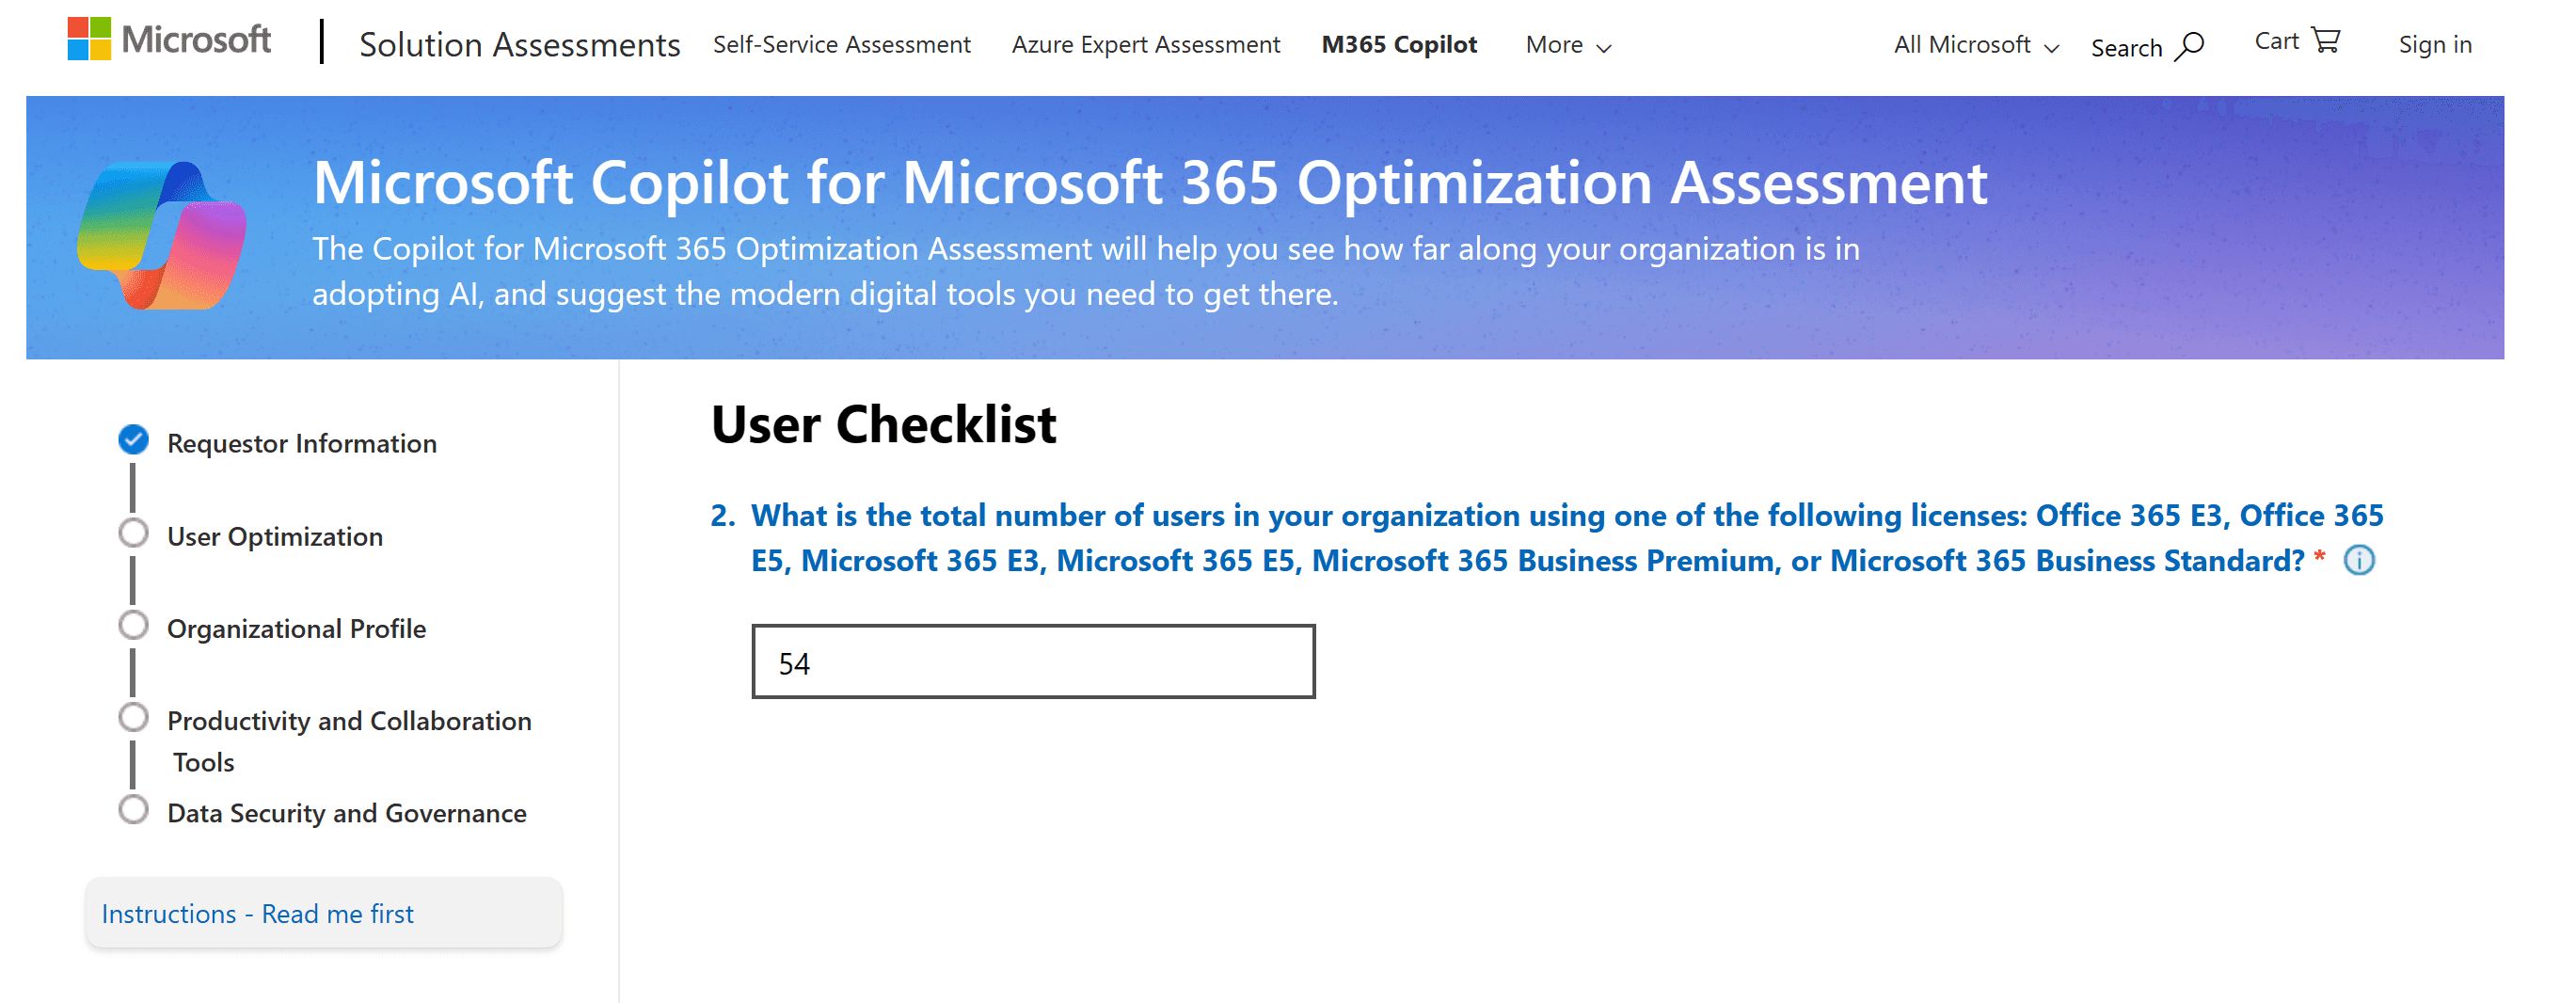Jump to Requestor Information section
Viewport: 2576px width, 1003px height.
302,443
